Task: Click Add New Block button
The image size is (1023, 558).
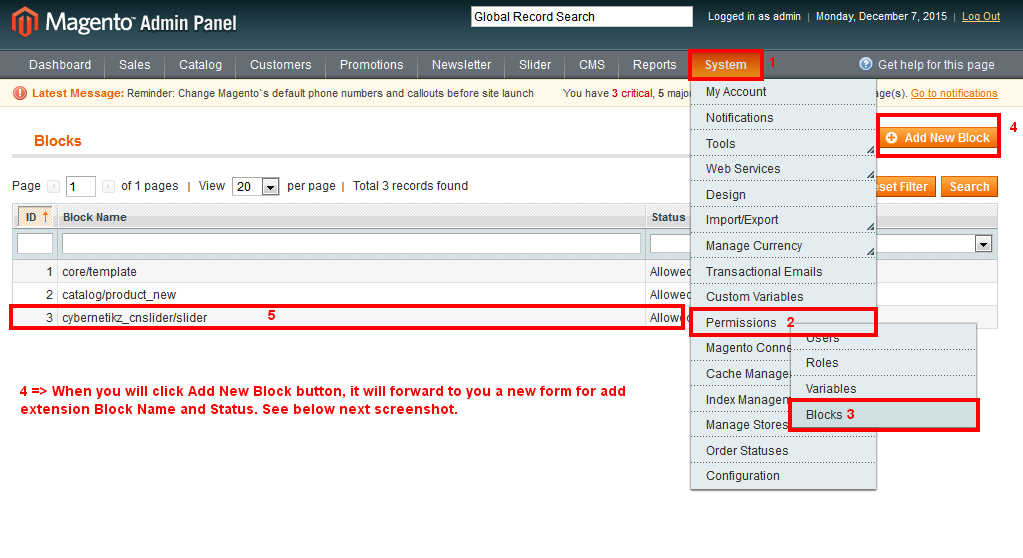Action: coord(938,138)
